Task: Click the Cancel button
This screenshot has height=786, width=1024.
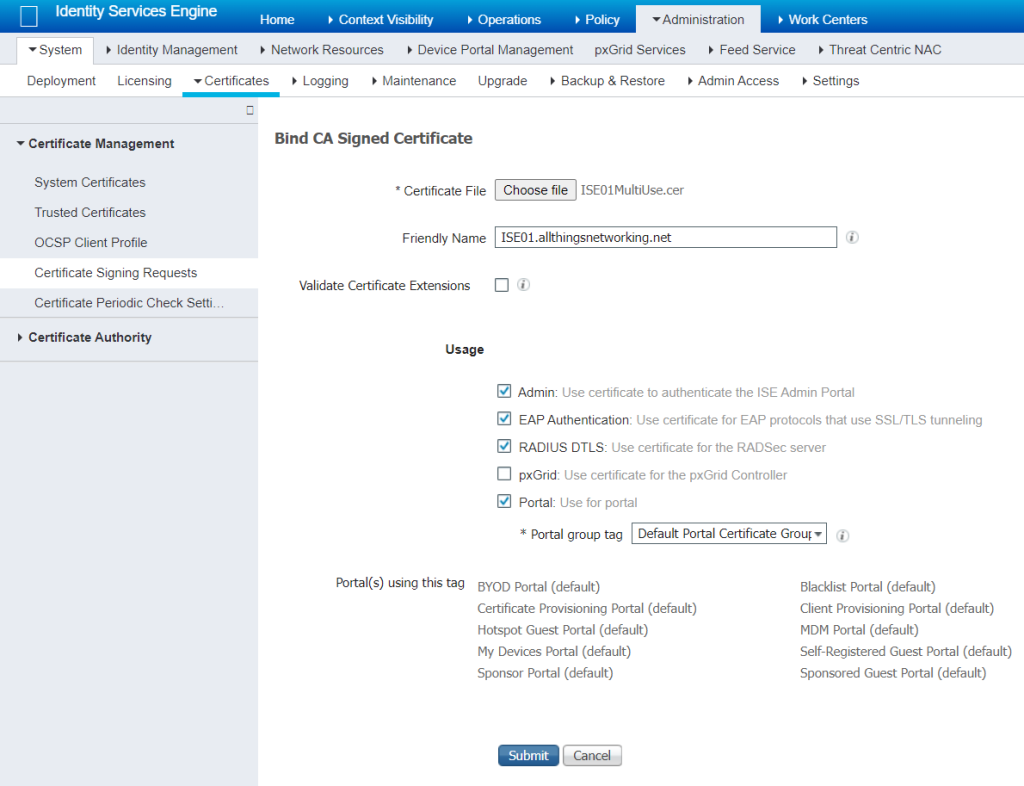Action: pyautogui.click(x=592, y=755)
